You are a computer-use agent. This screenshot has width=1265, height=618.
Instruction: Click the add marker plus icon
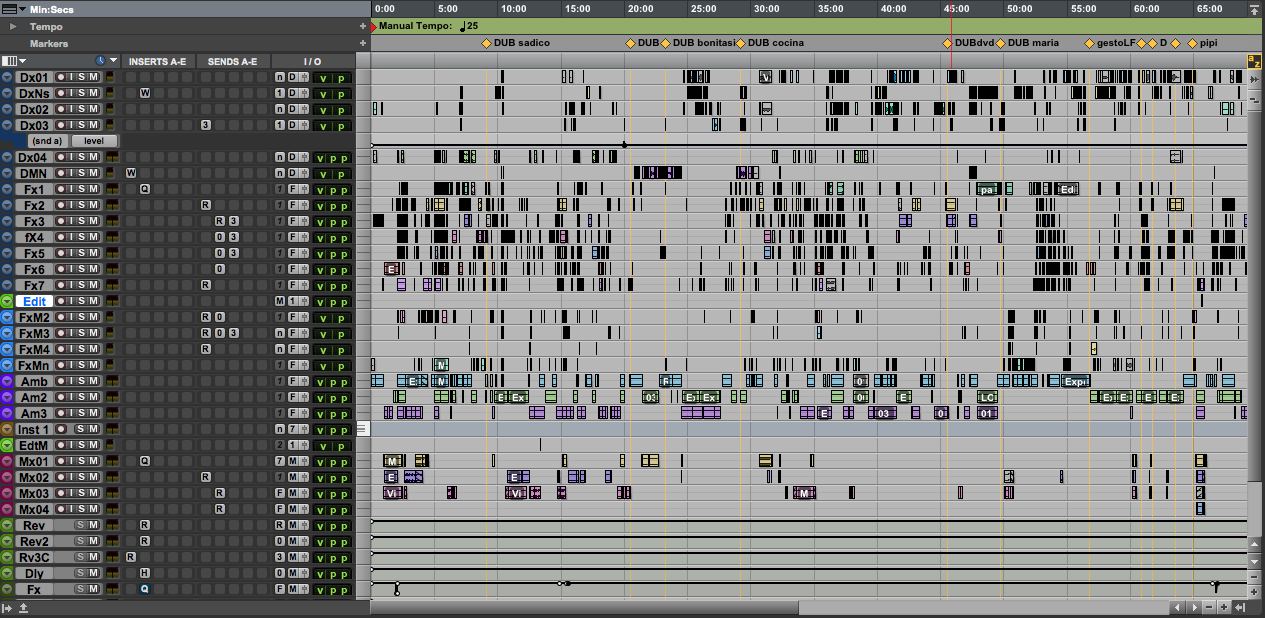363,44
